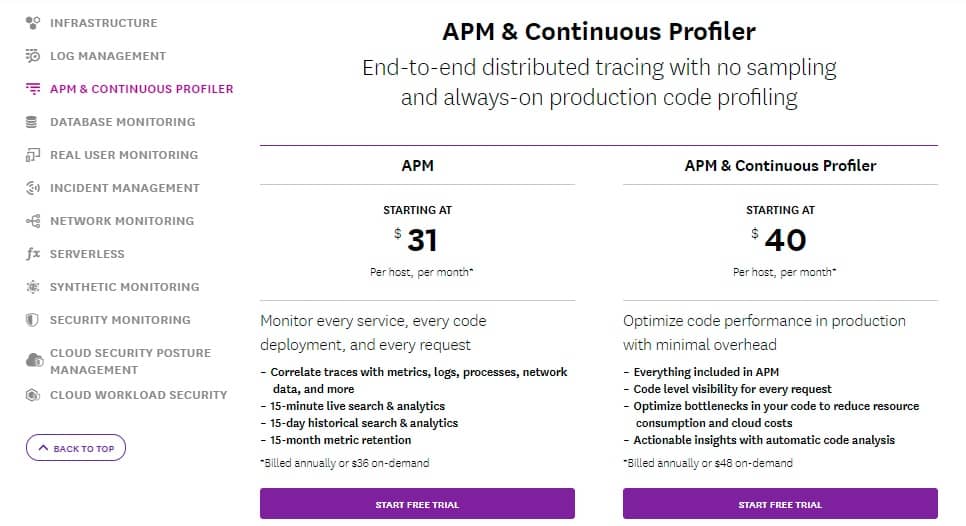
Task: Click the Real User Monitoring icon
Action: (33, 155)
